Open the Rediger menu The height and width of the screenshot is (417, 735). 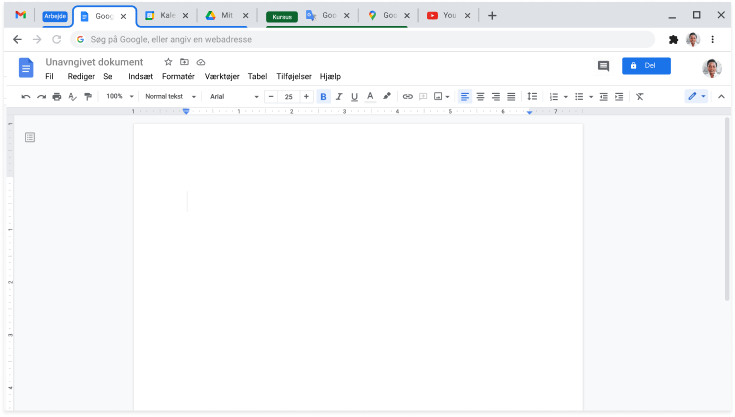tap(81, 76)
